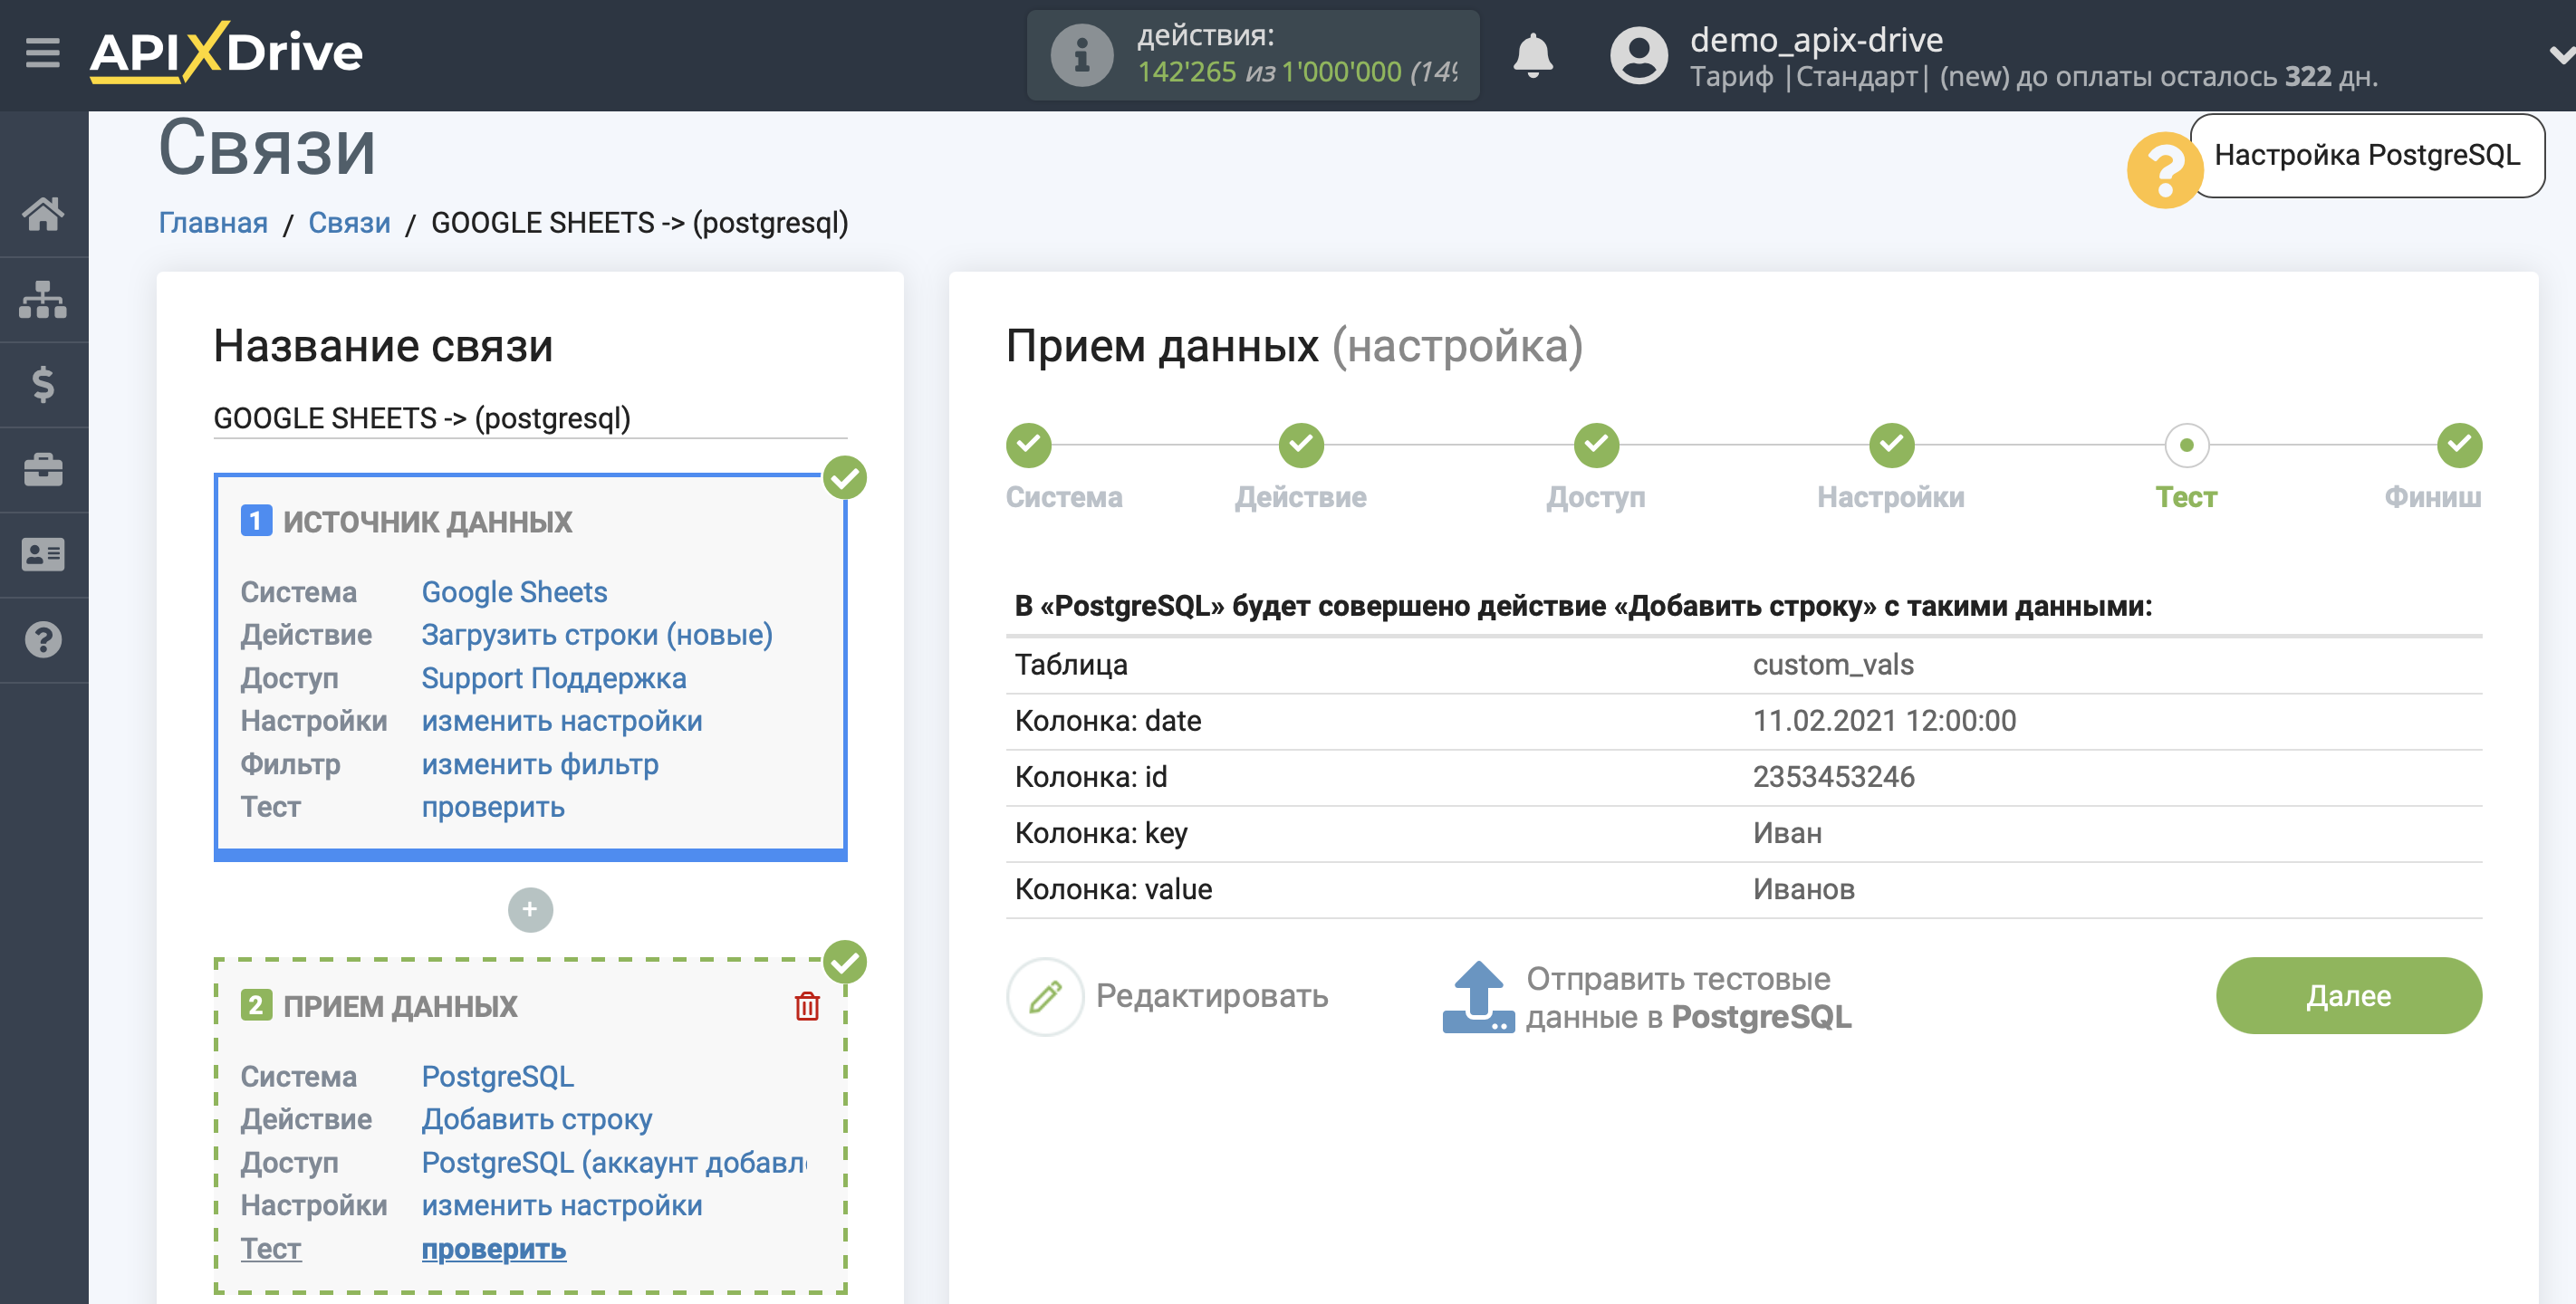Open help question icon in sidebar
This screenshot has width=2576, height=1304.
click(43, 640)
